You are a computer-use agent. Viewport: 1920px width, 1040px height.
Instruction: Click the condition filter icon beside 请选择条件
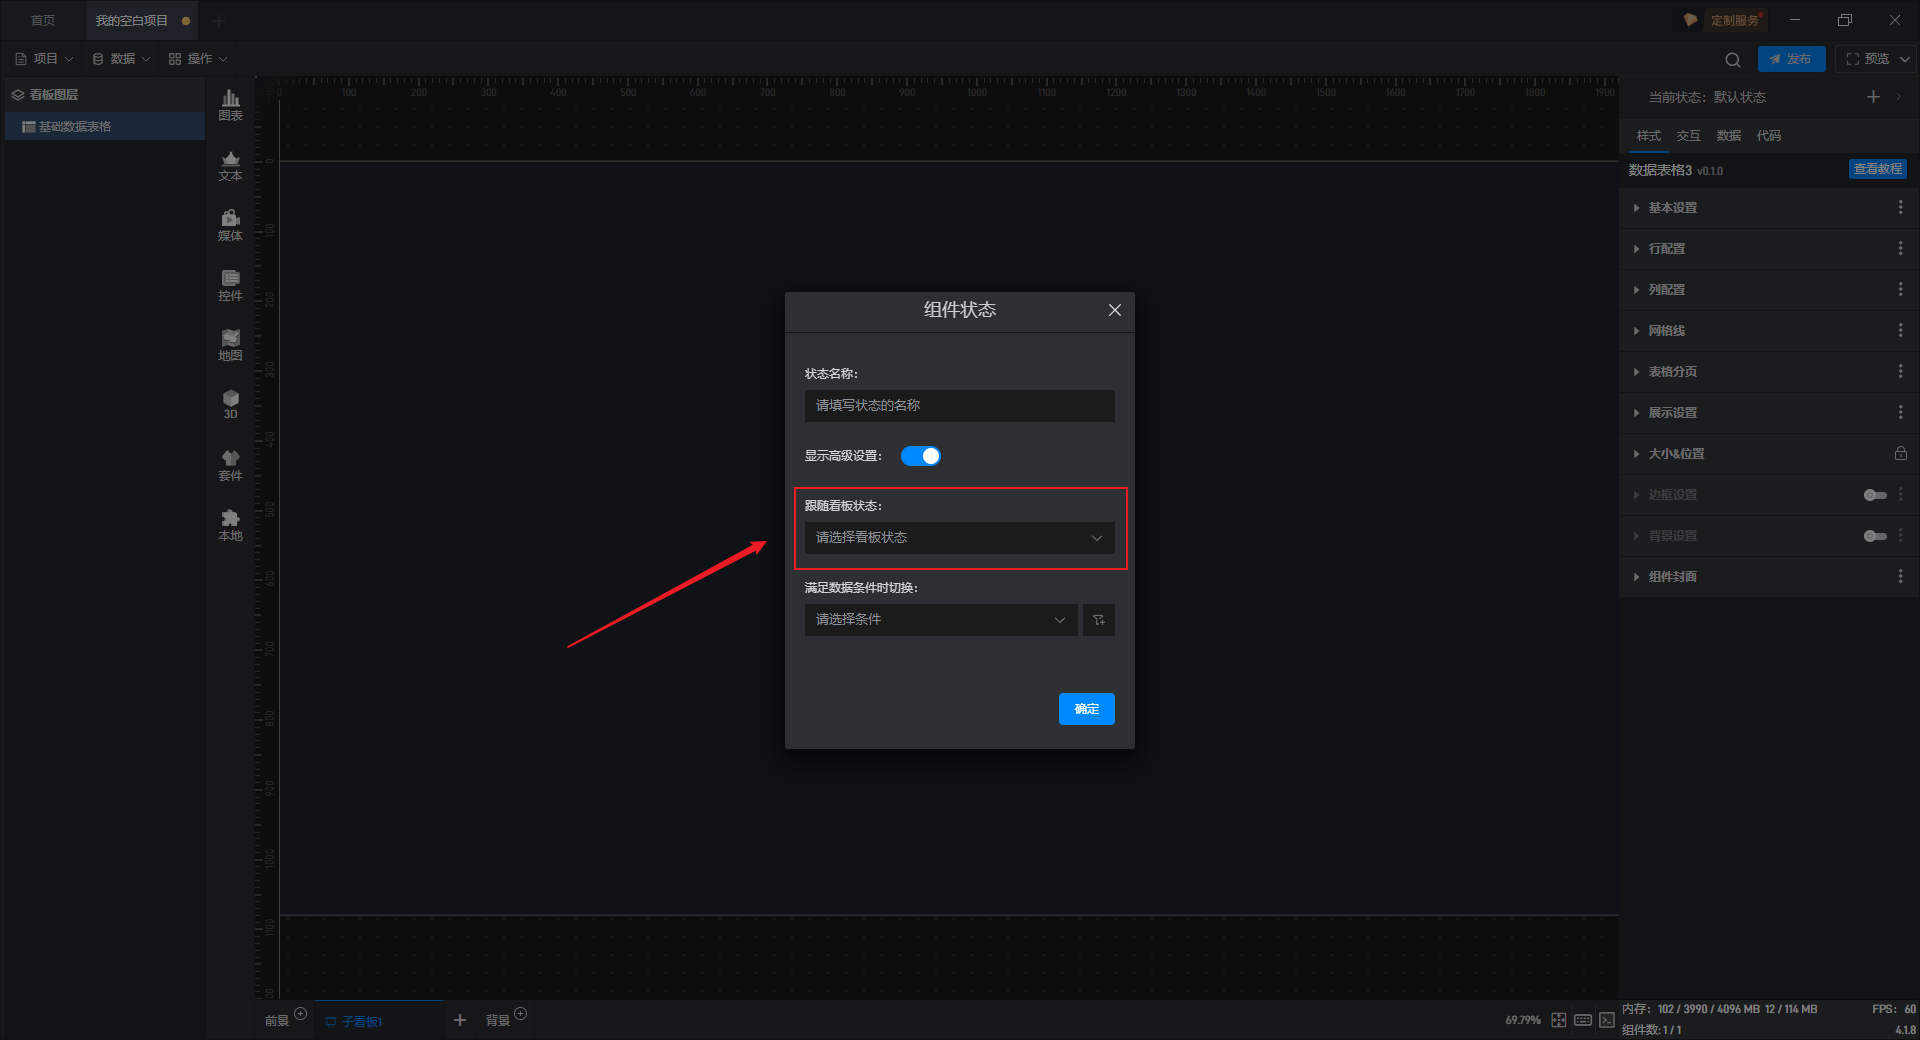(1099, 620)
